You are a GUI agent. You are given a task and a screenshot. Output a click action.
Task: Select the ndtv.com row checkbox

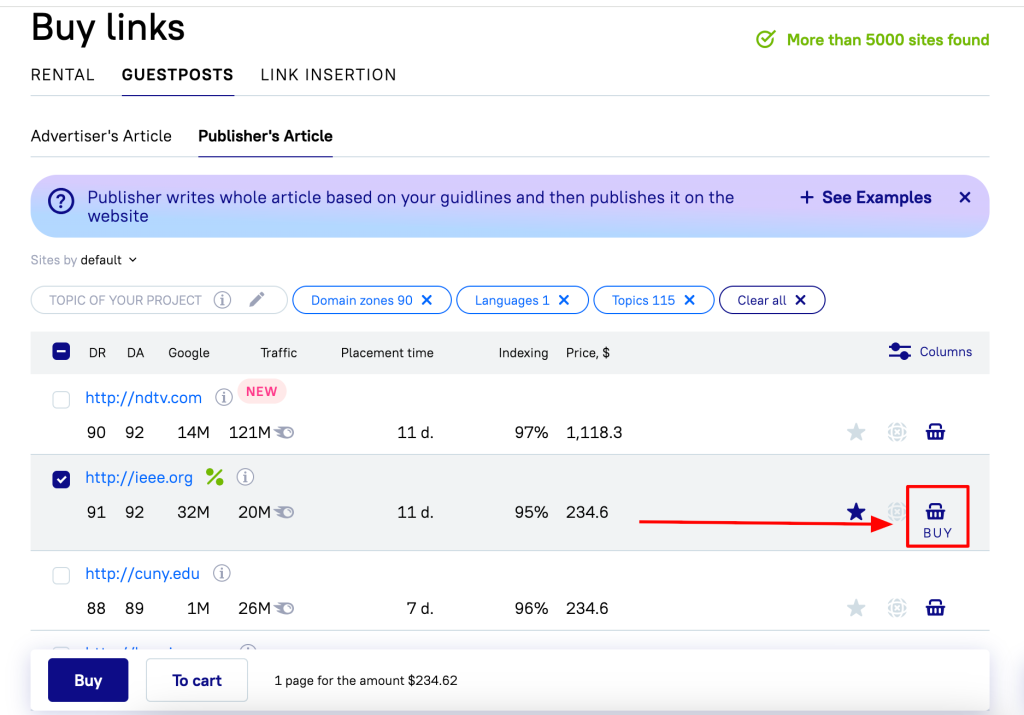pyautogui.click(x=61, y=400)
